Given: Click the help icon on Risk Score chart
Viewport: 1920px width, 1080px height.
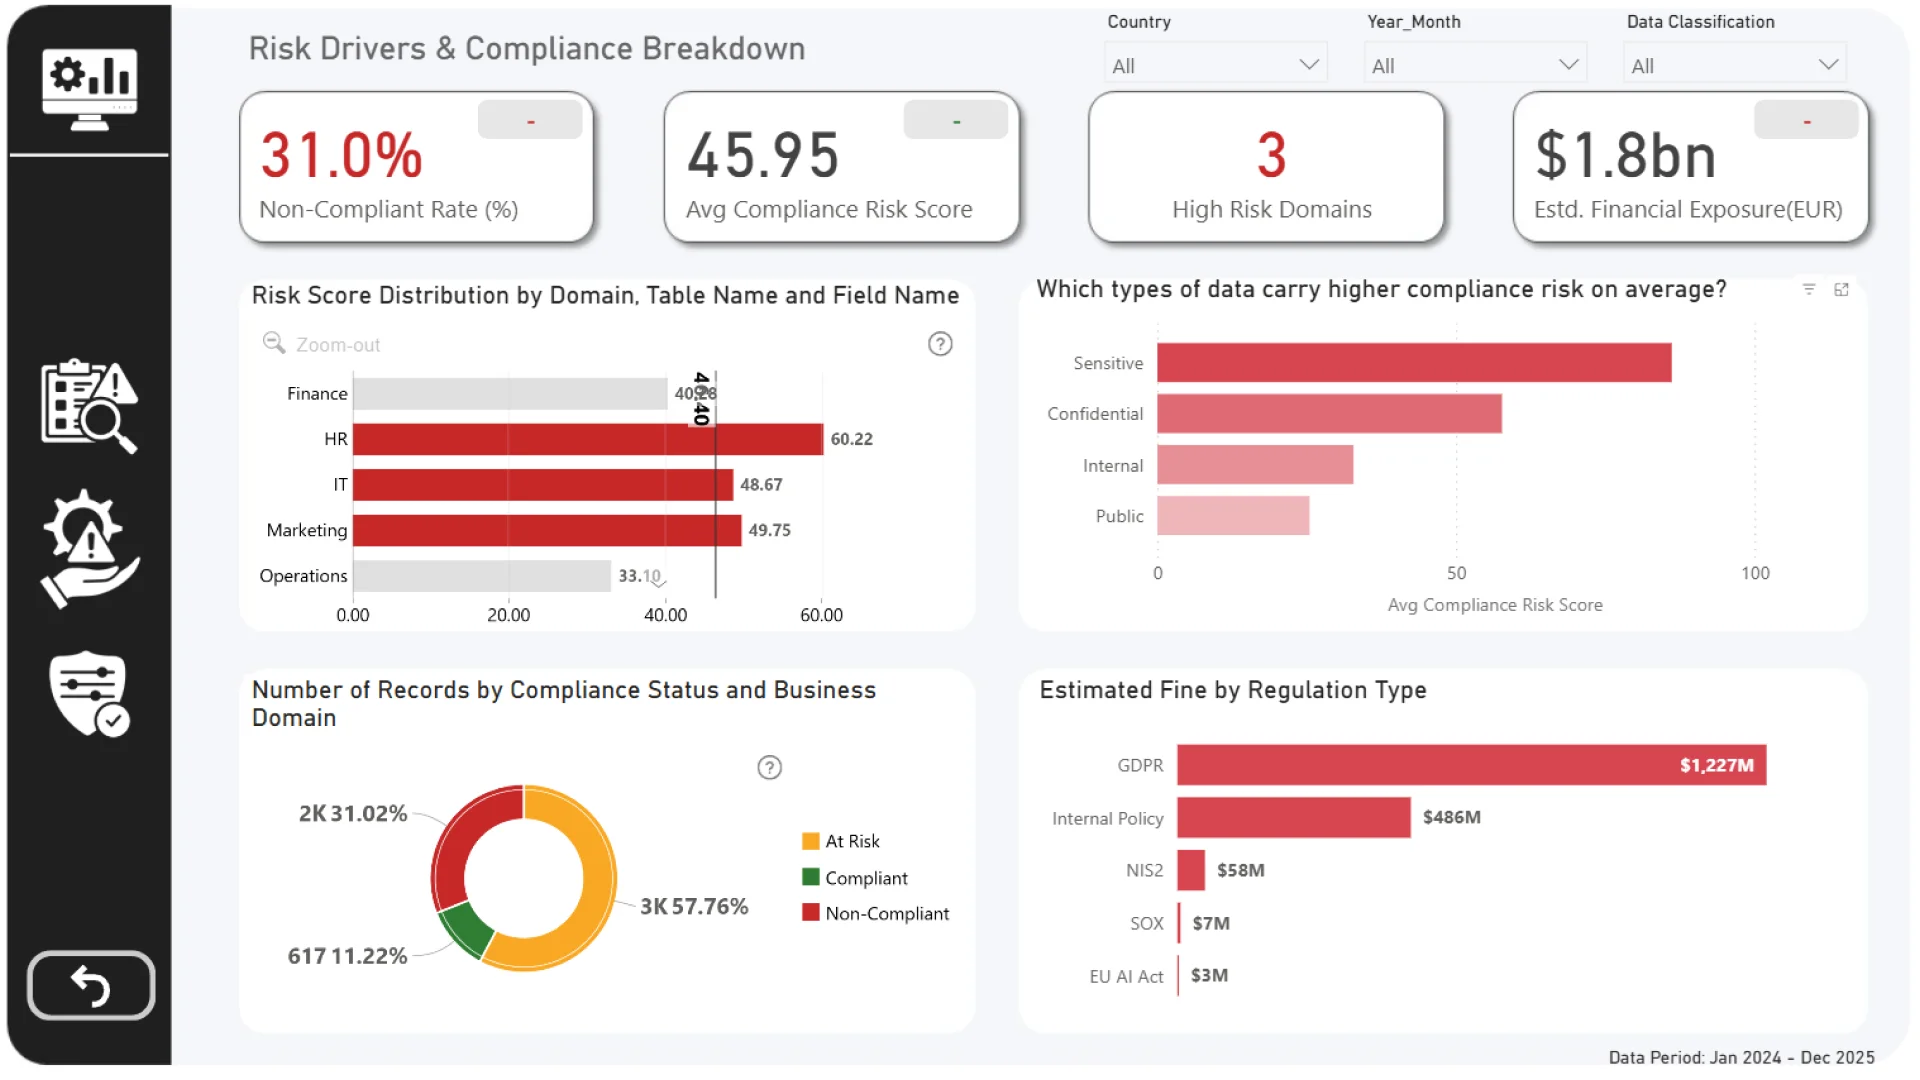Looking at the screenshot, I should tap(940, 344).
